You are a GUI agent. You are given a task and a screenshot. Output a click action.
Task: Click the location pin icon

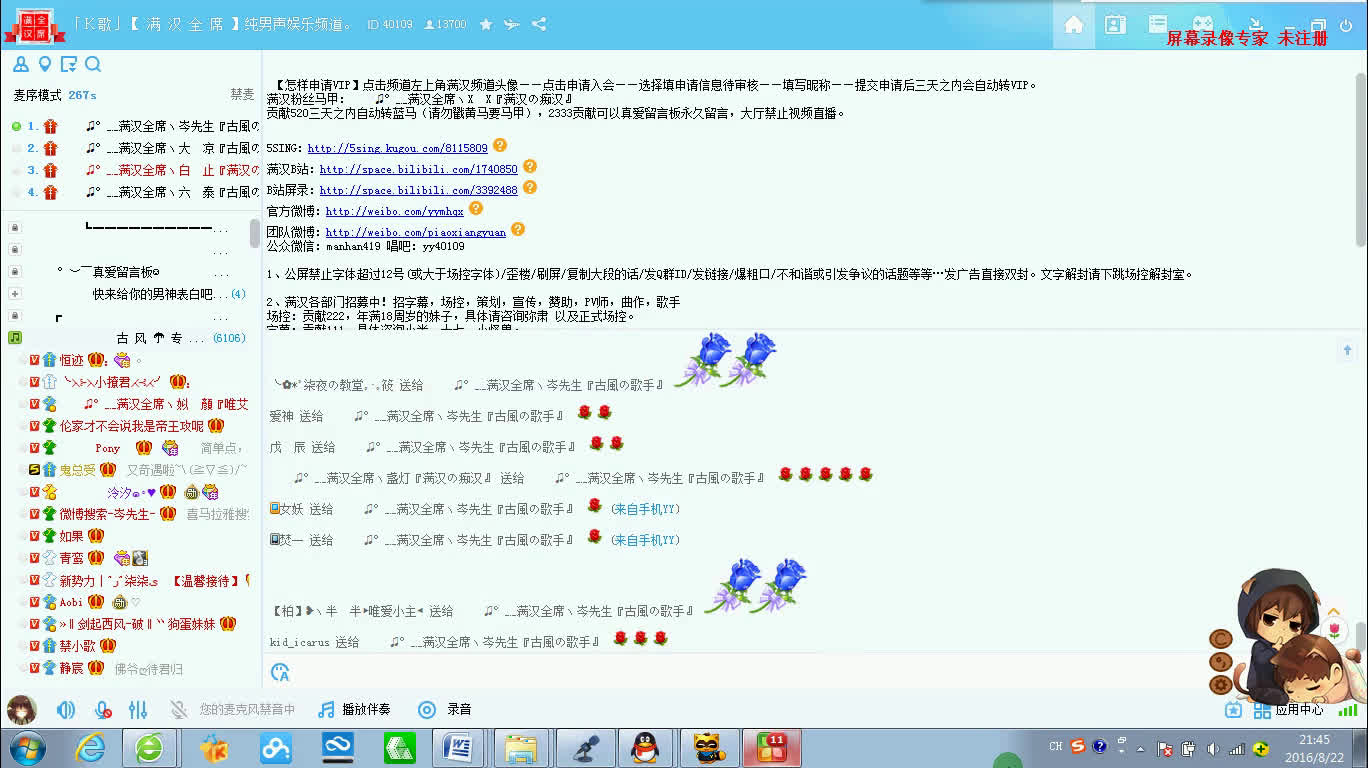tap(44, 65)
